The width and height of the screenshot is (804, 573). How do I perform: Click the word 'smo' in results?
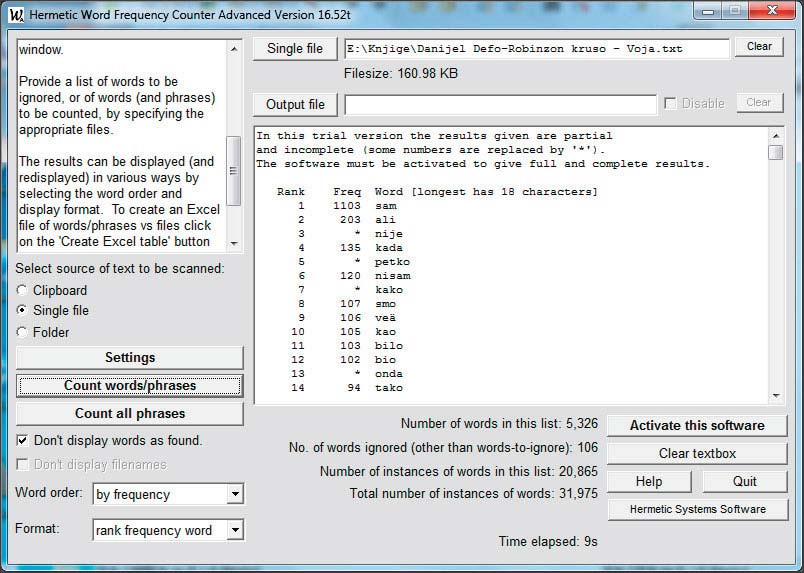coord(385,304)
